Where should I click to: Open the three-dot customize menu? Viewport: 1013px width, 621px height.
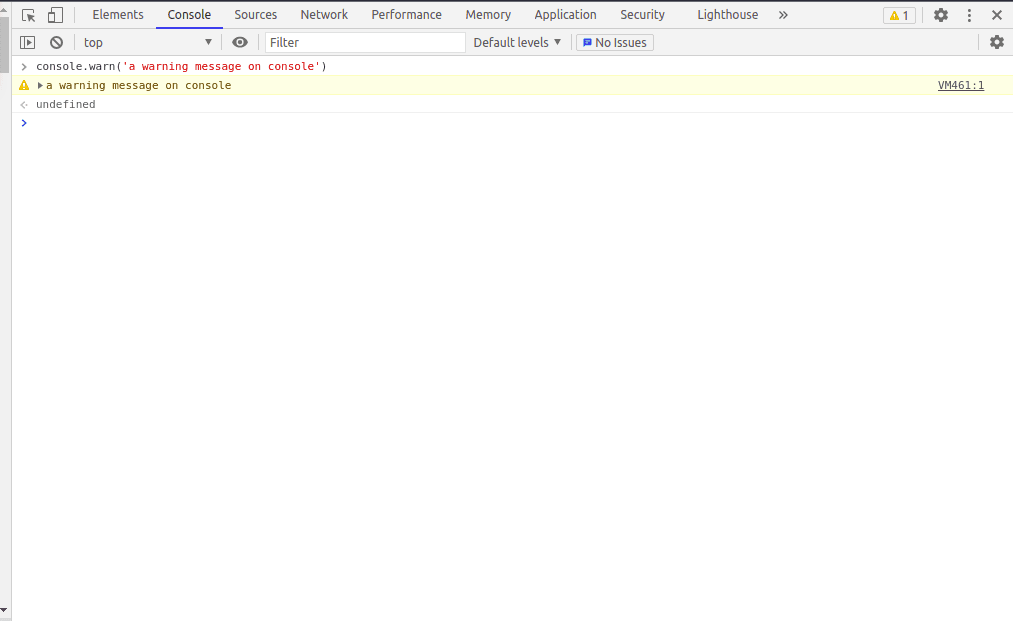point(969,16)
